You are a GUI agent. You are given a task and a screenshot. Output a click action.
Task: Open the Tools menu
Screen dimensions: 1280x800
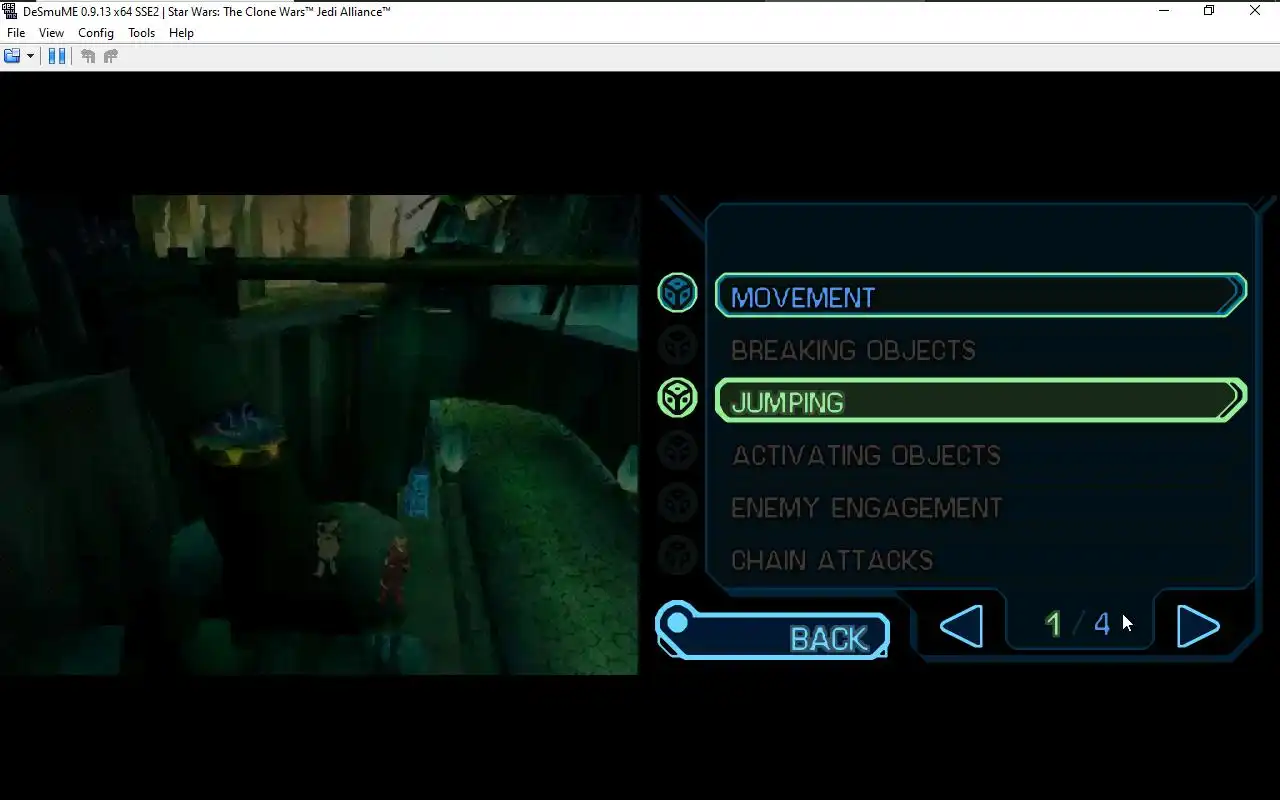[142, 33]
